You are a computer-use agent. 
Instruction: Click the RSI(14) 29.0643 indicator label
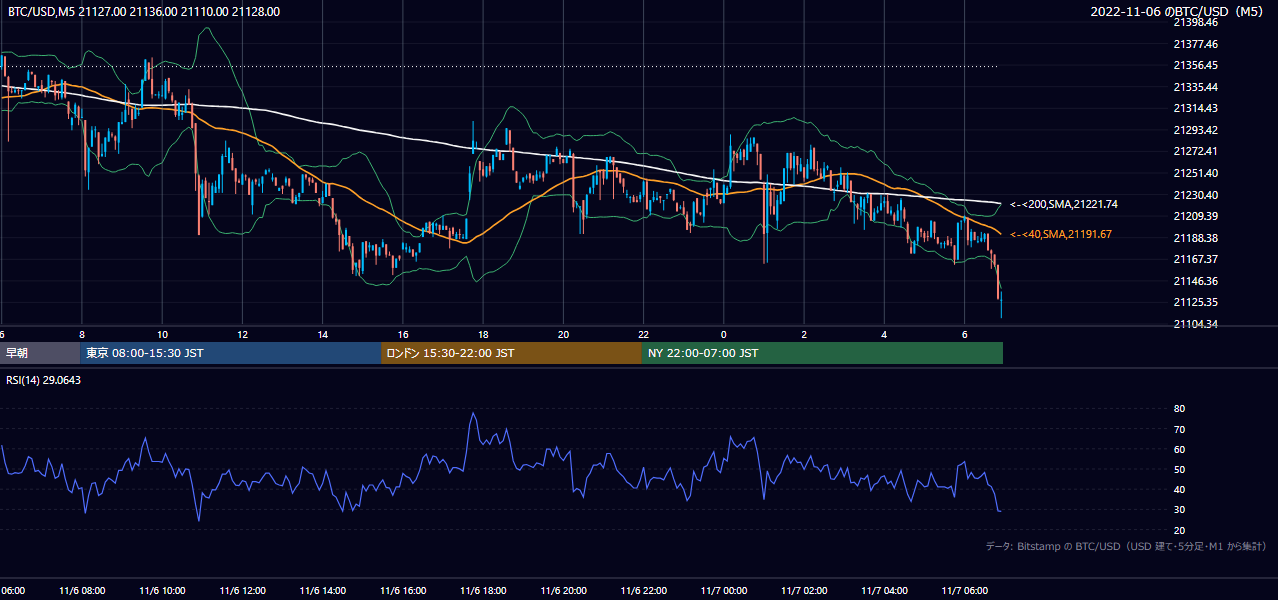pyautogui.click(x=43, y=380)
